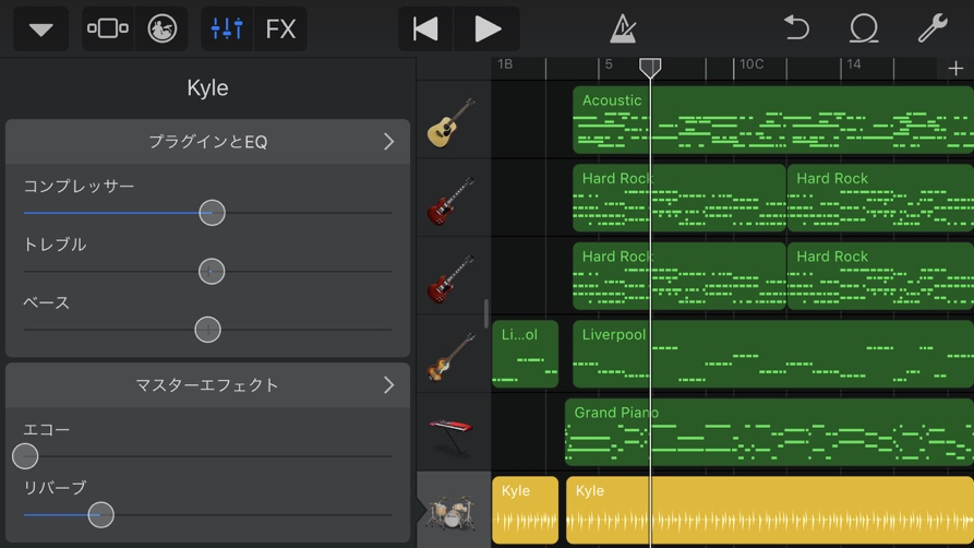This screenshot has width=974, height=548.
Task: Open the navigation dropdown triangle menu
Action: coord(41,29)
